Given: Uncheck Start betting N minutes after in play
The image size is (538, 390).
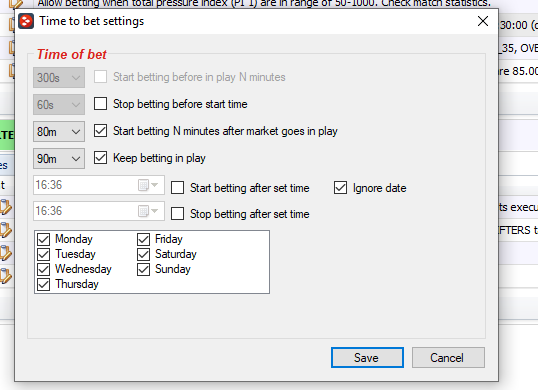Looking at the screenshot, I should (x=101, y=131).
